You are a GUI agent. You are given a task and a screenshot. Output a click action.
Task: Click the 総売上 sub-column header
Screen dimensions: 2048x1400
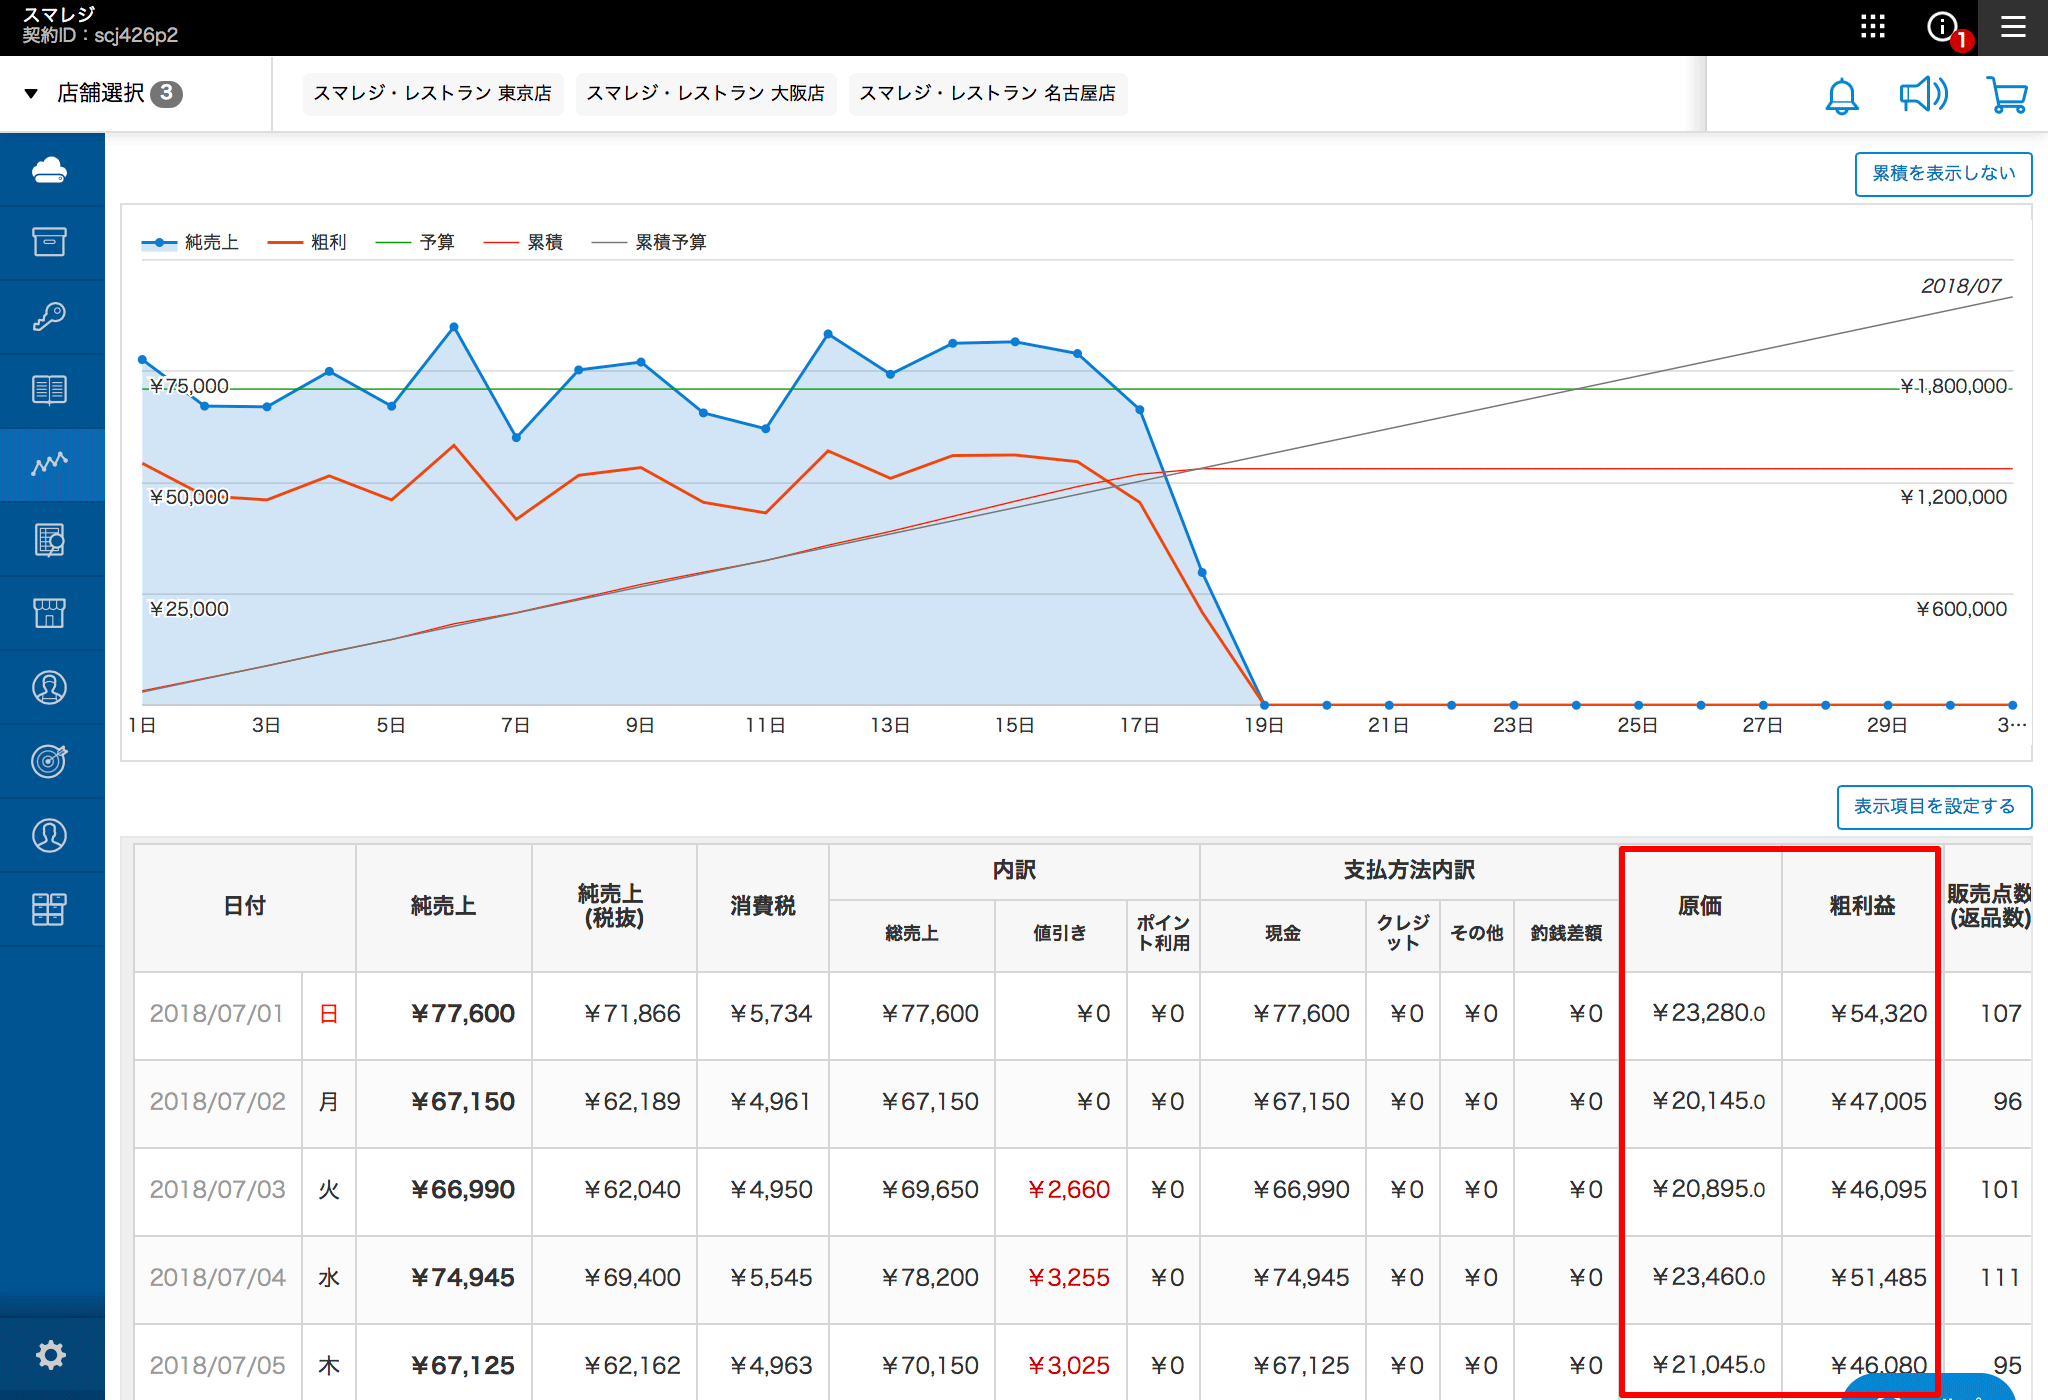point(912,934)
